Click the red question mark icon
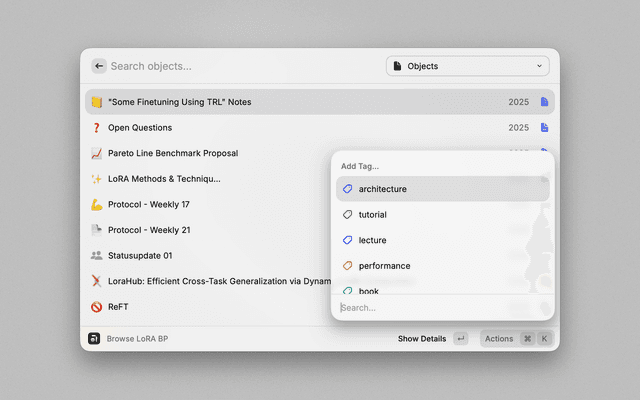640x400 pixels. [97, 128]
